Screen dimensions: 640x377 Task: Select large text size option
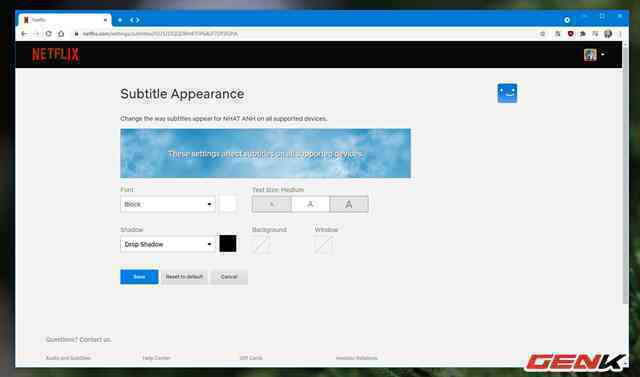click(x=349, y=204)
